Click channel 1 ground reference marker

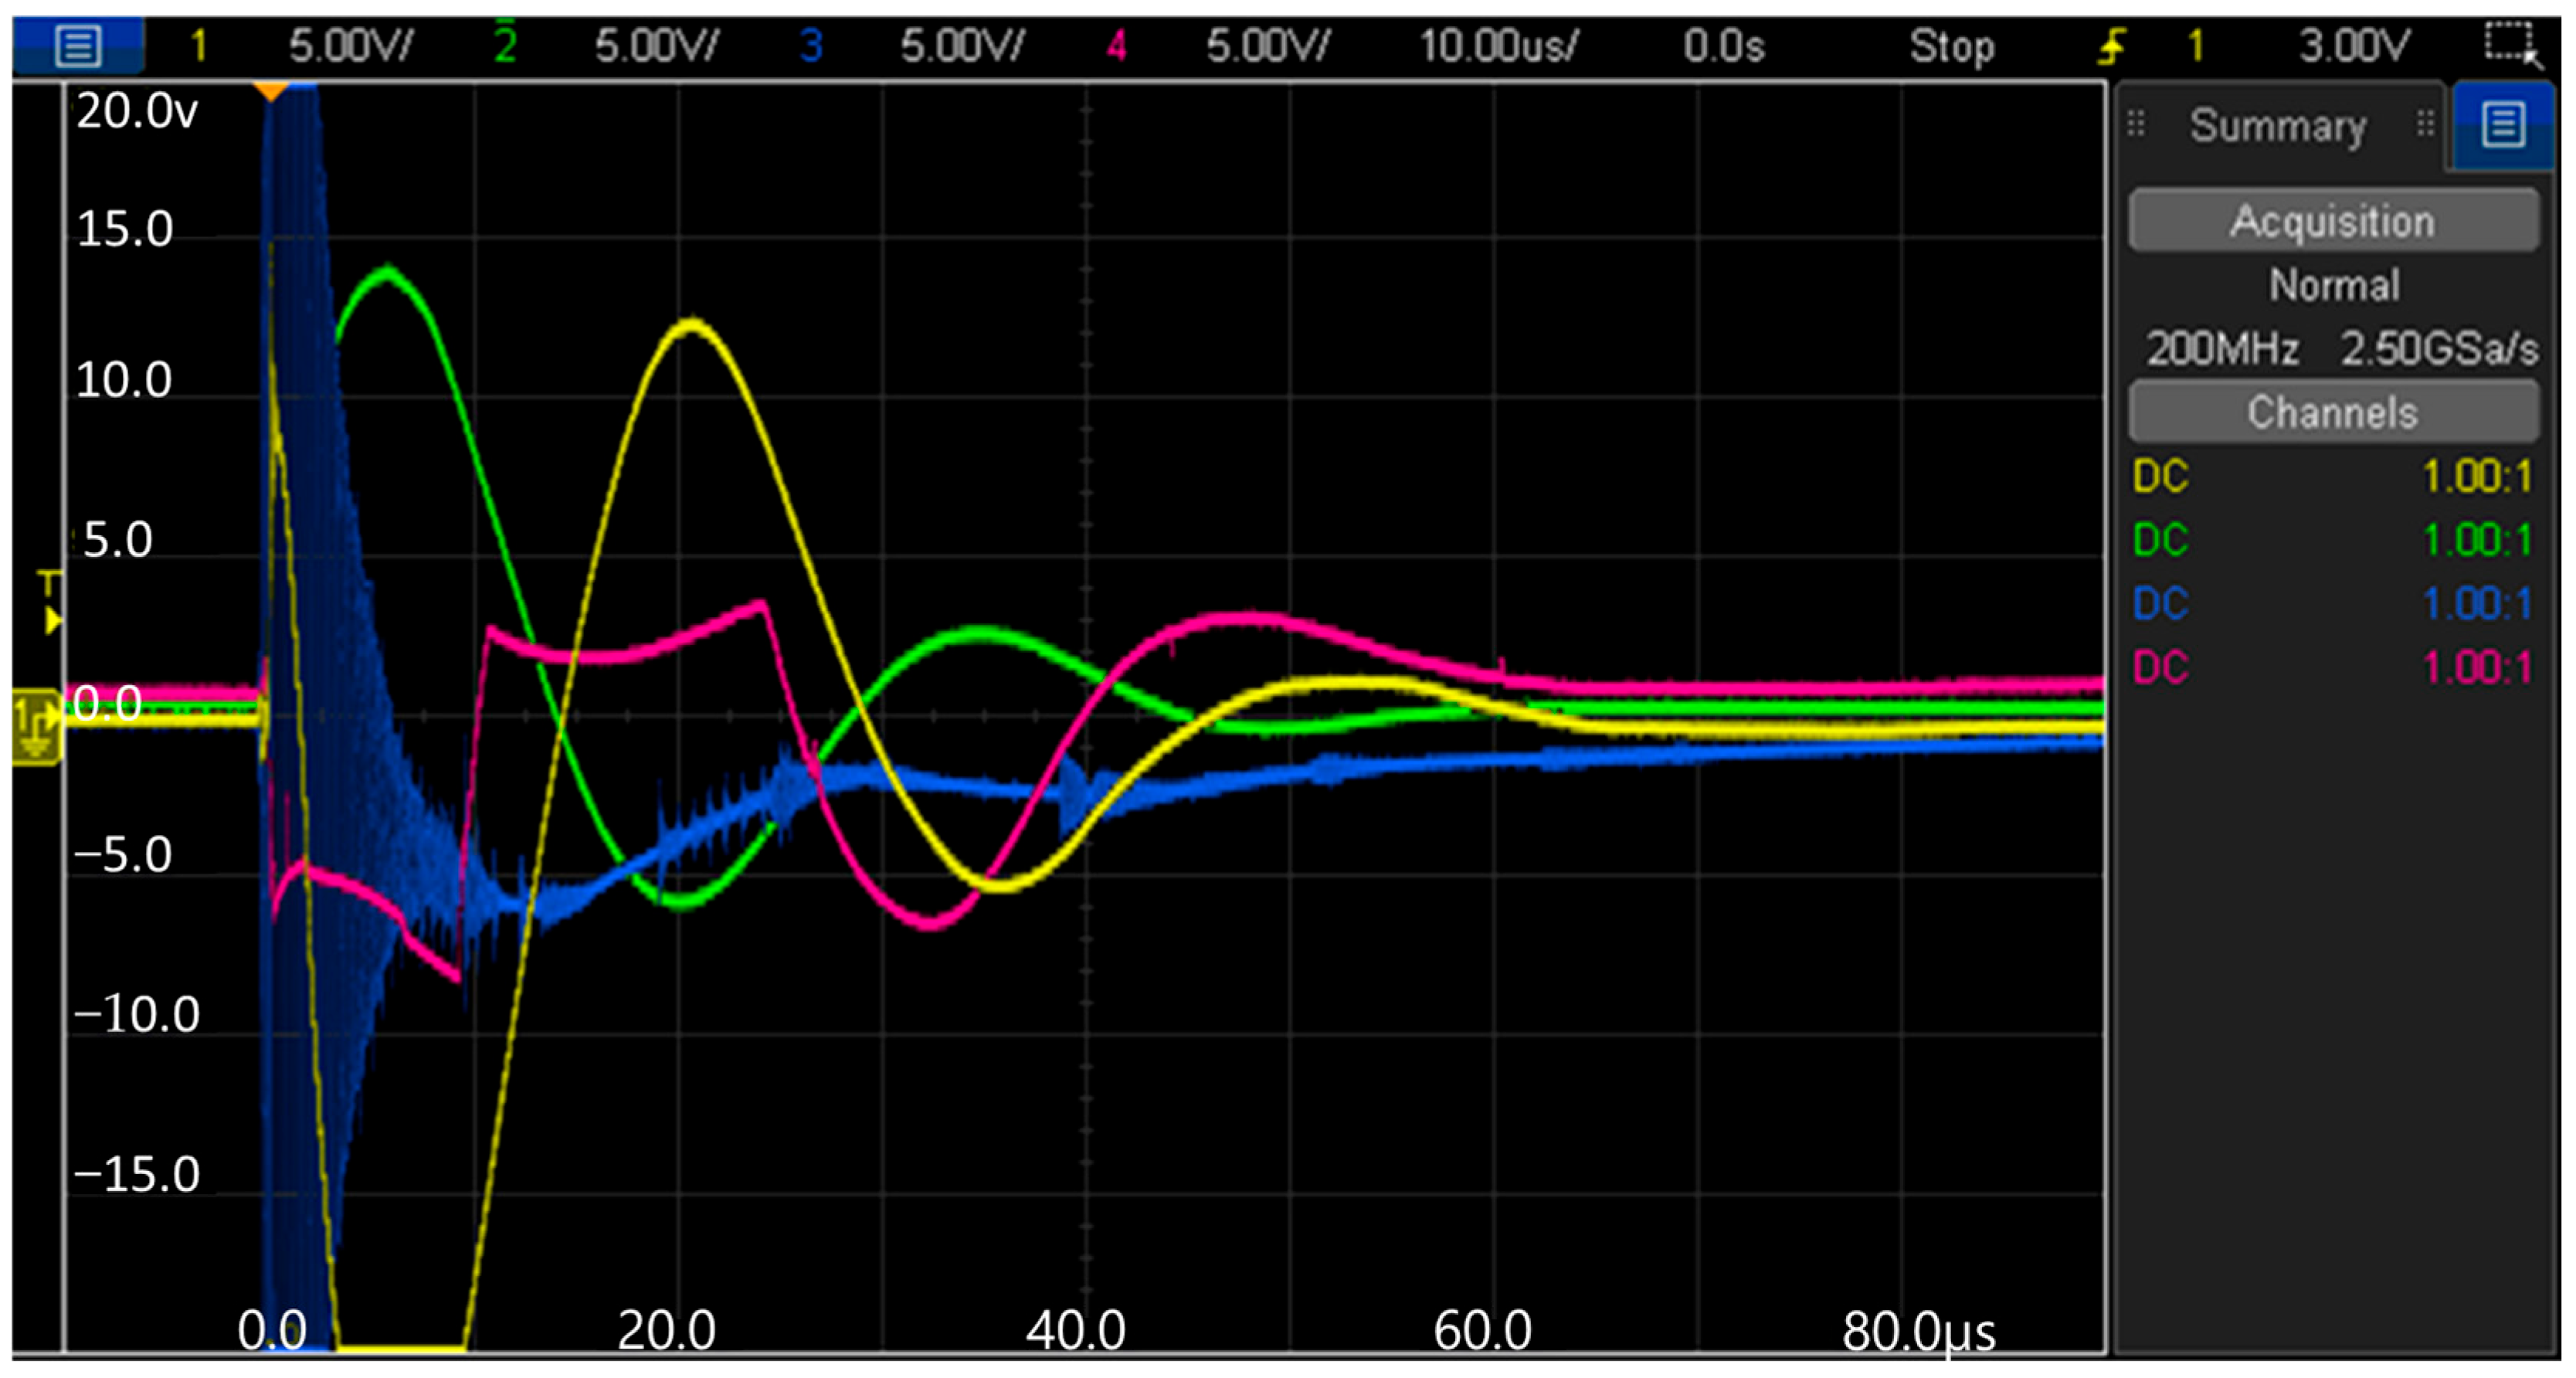[x=36, y=727]
